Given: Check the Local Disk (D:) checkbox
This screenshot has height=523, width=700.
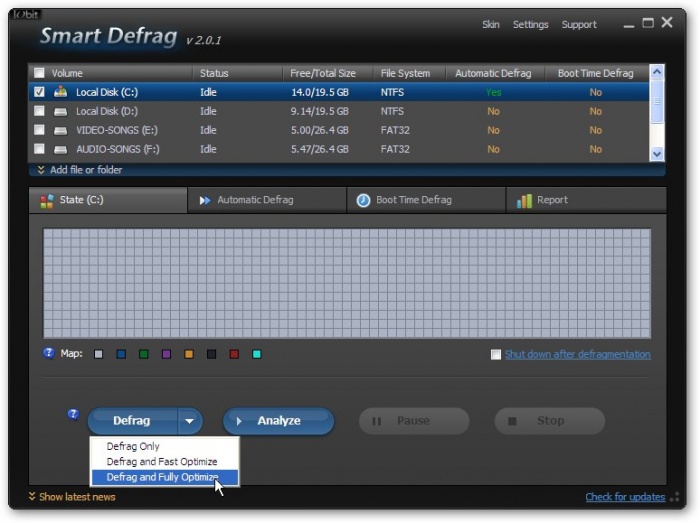Looking at the screenshot, I should (x=39, y=111).
